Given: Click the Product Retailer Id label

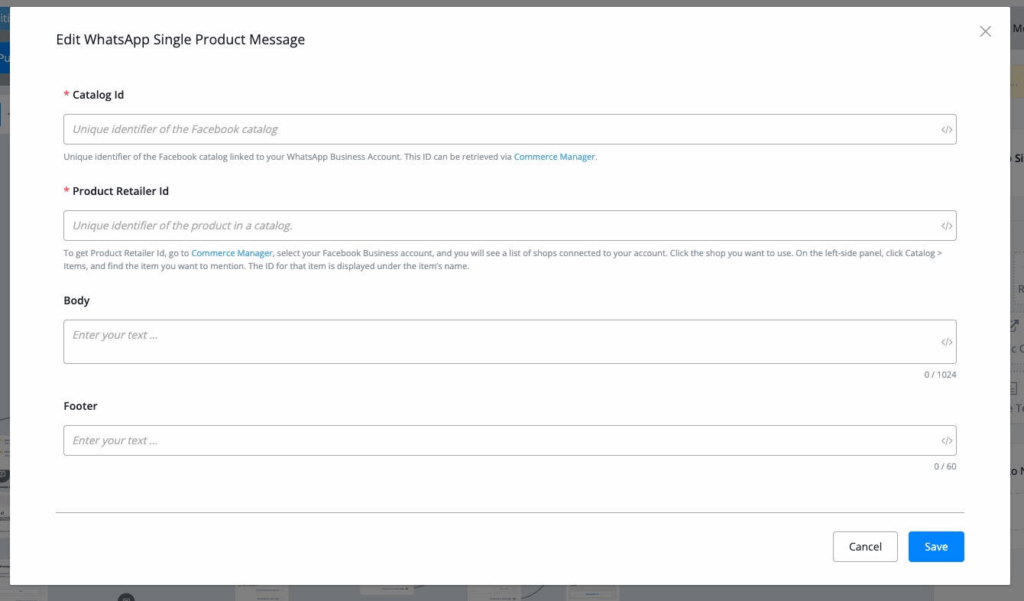Looking at the screenshot, I should [126, 191].
